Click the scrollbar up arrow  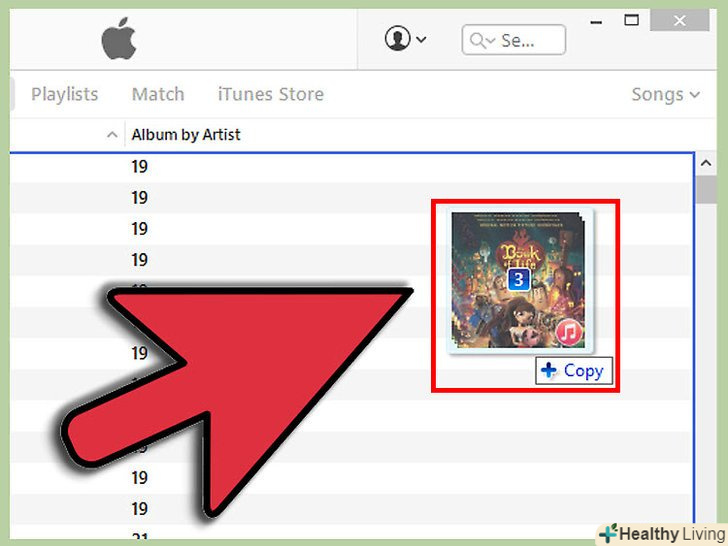pyautogui.click(x=706, y=163)
